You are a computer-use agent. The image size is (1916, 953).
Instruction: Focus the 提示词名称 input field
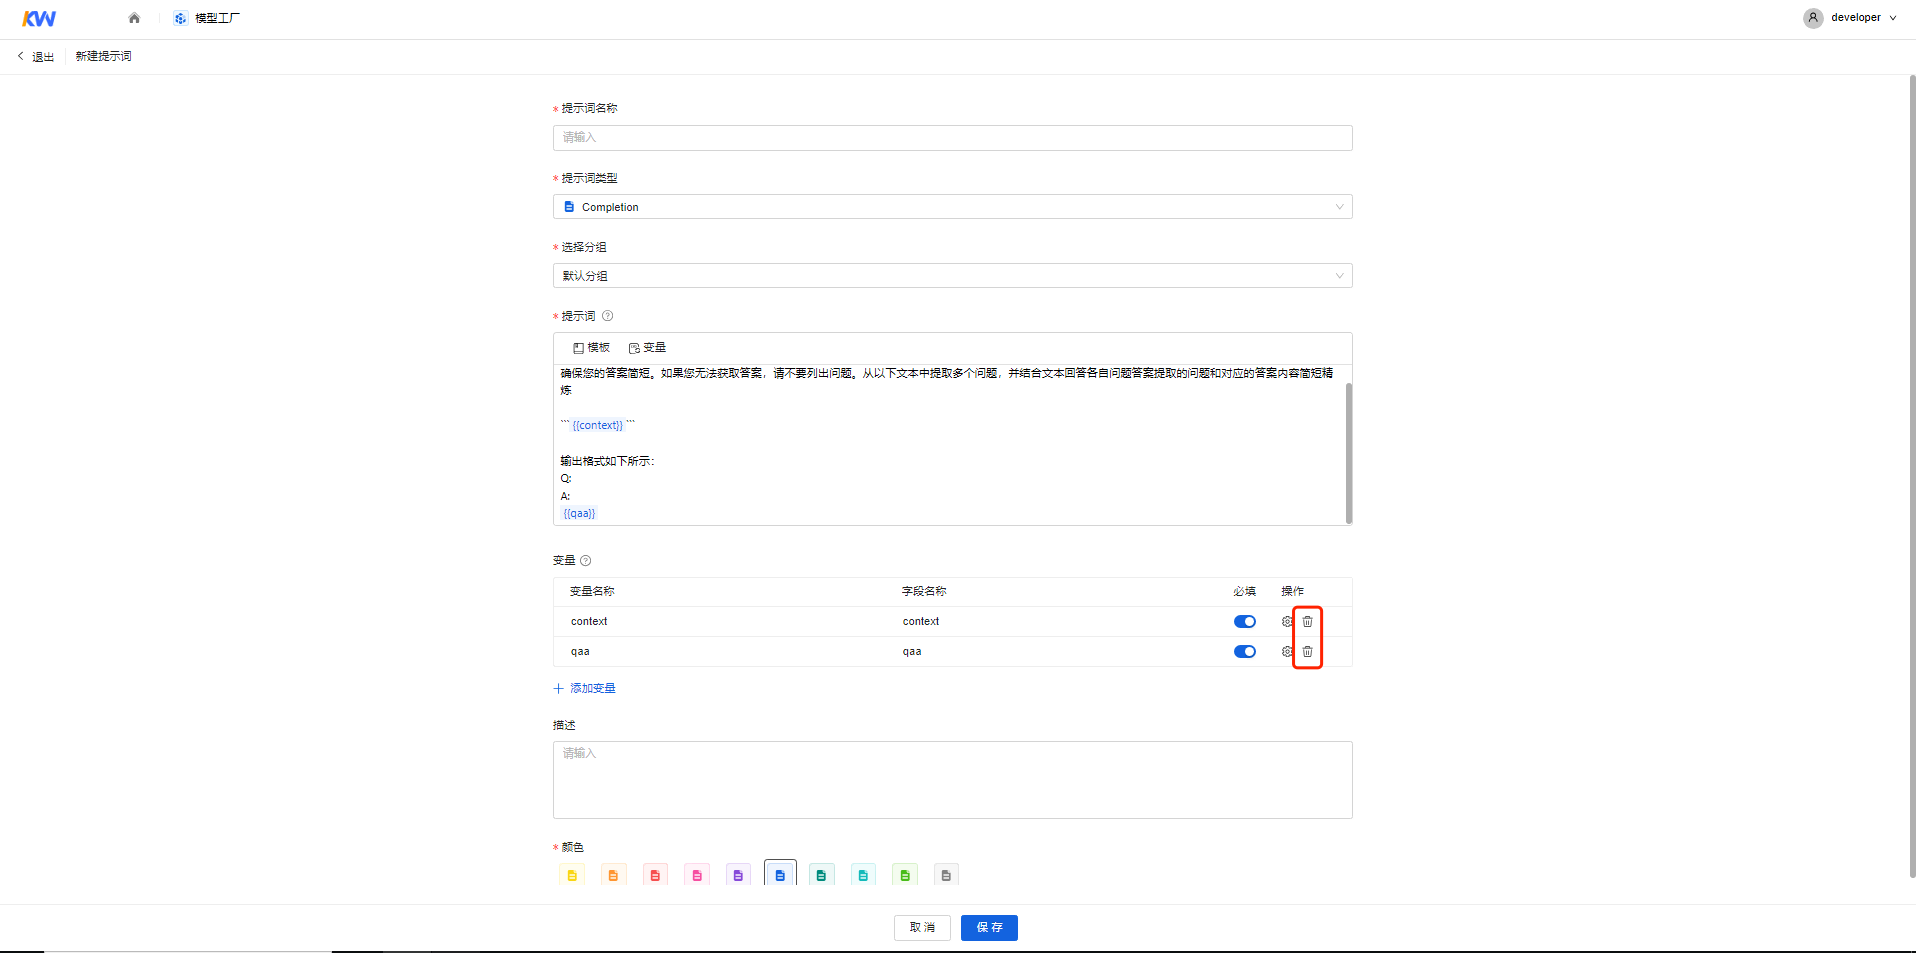pos(952,138)
